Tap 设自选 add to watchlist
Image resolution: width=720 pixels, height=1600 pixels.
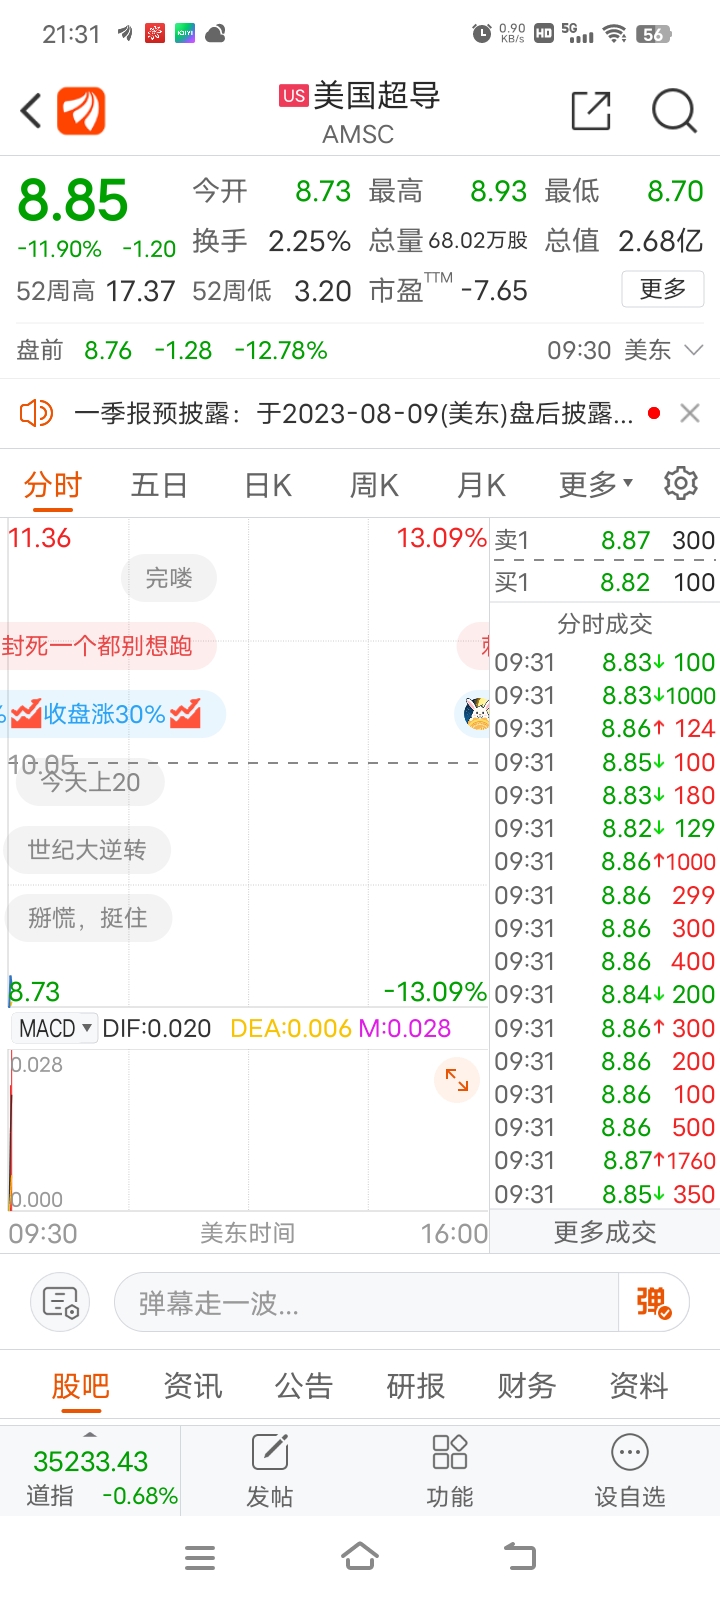629,1470
